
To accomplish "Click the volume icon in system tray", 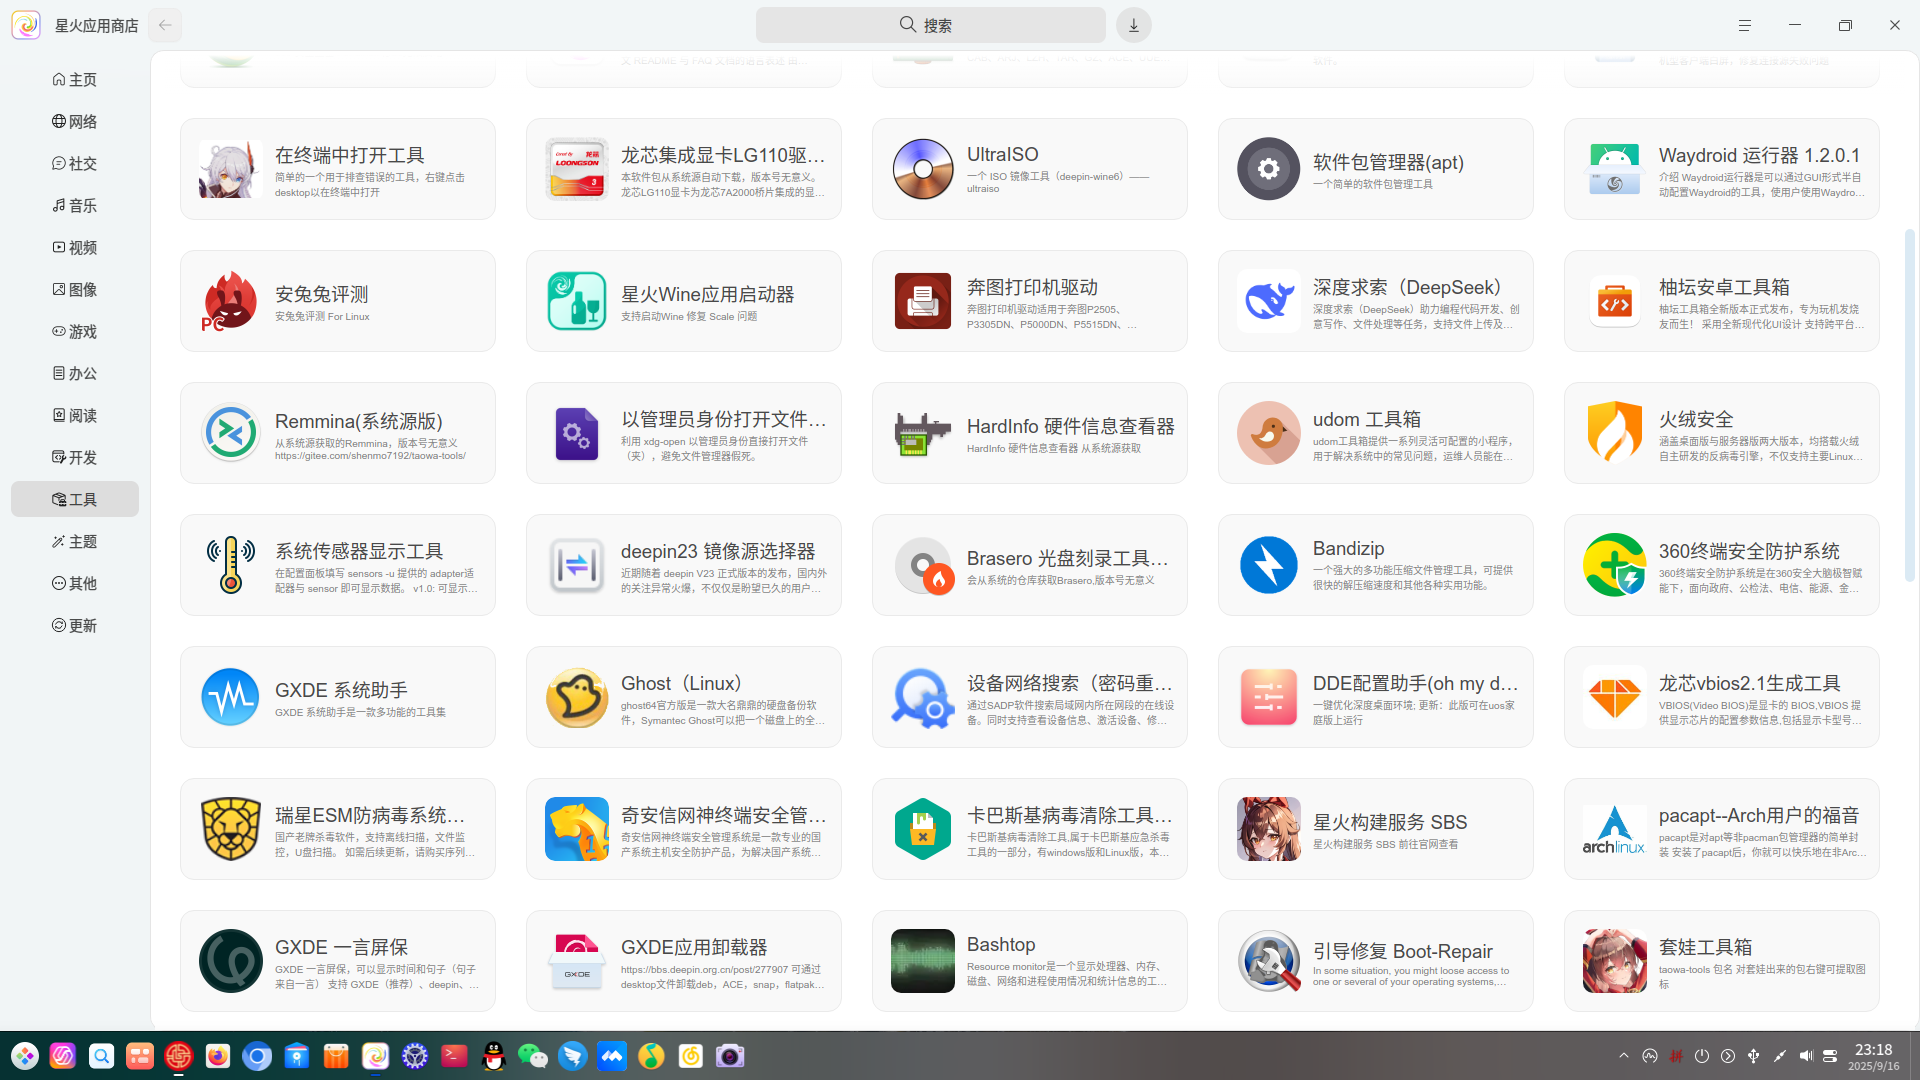I will (1805, 1056).
